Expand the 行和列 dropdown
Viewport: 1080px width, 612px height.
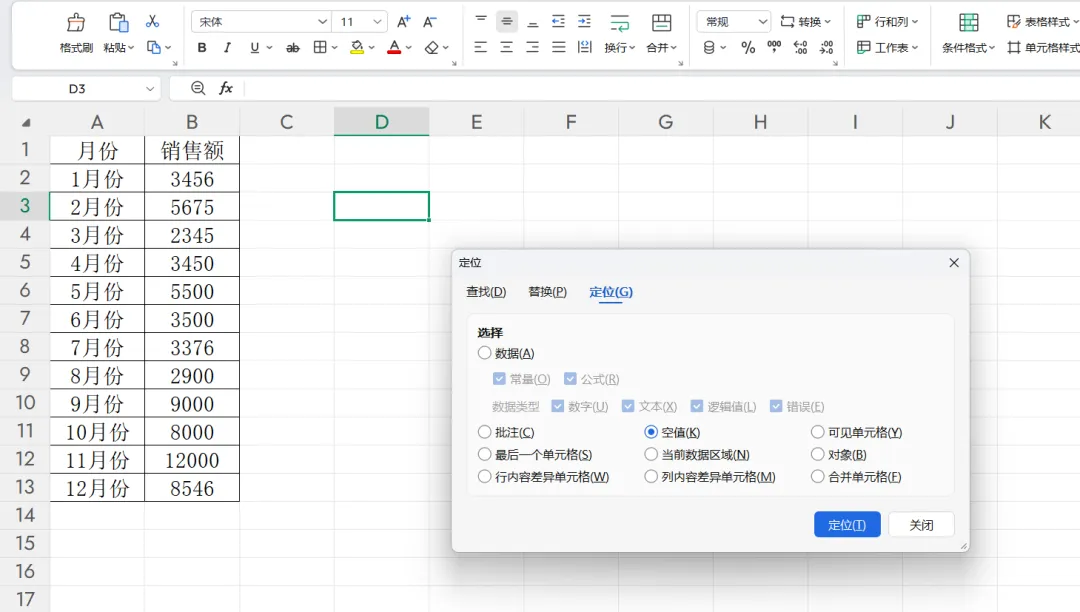click(x=915, y=22)
